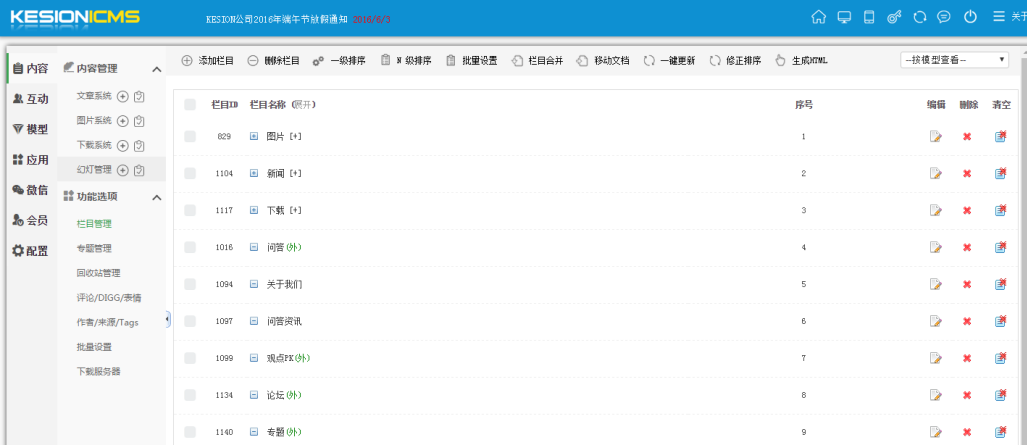Switch to the 会员 sidebar tab
1027x446 pixels.
(x=30, y=220)
